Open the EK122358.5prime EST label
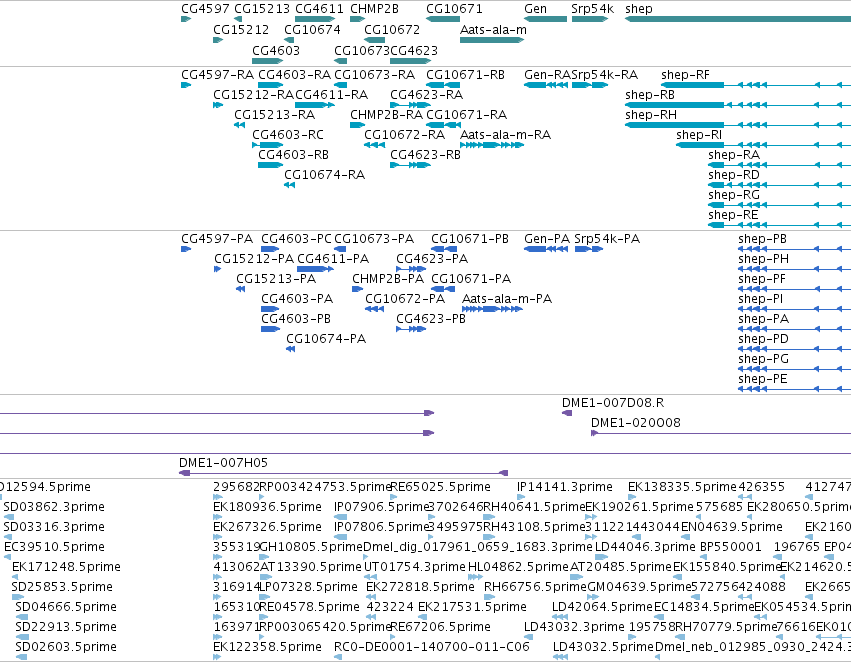This screenshot has width=851, height=662. (x=268, y=647)
